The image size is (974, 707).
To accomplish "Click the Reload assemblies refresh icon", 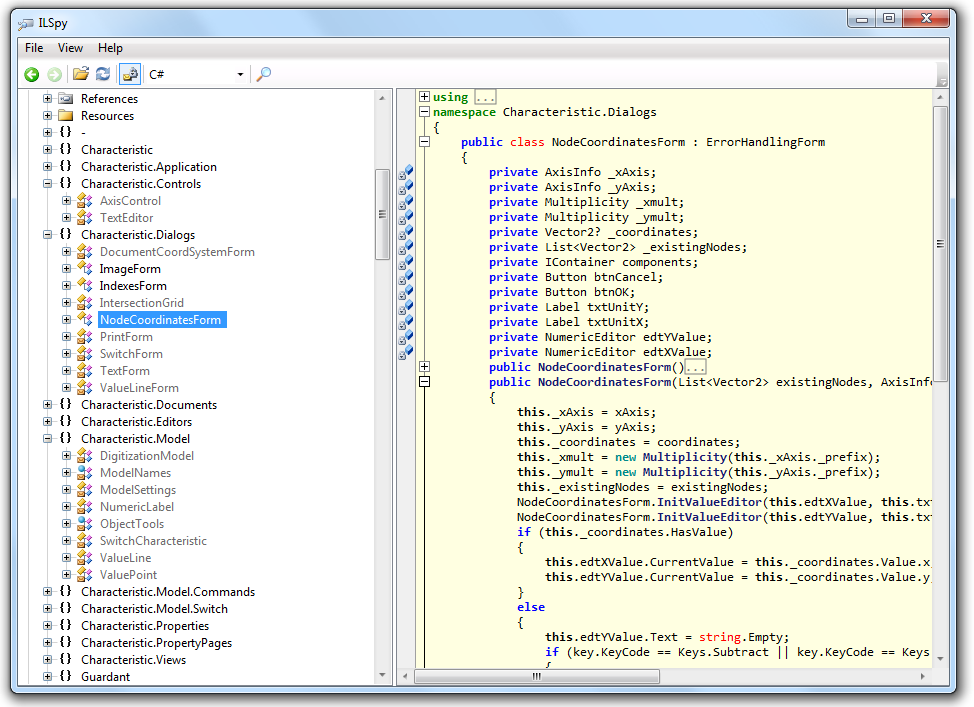I will coord(103,74).
